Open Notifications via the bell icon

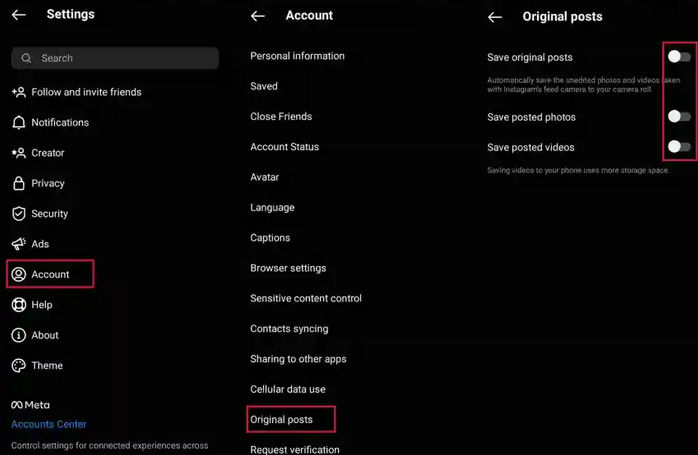19,122
